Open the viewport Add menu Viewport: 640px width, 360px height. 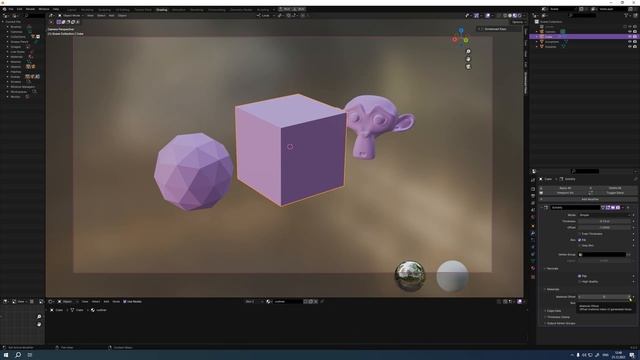click(x=111, y=16)
